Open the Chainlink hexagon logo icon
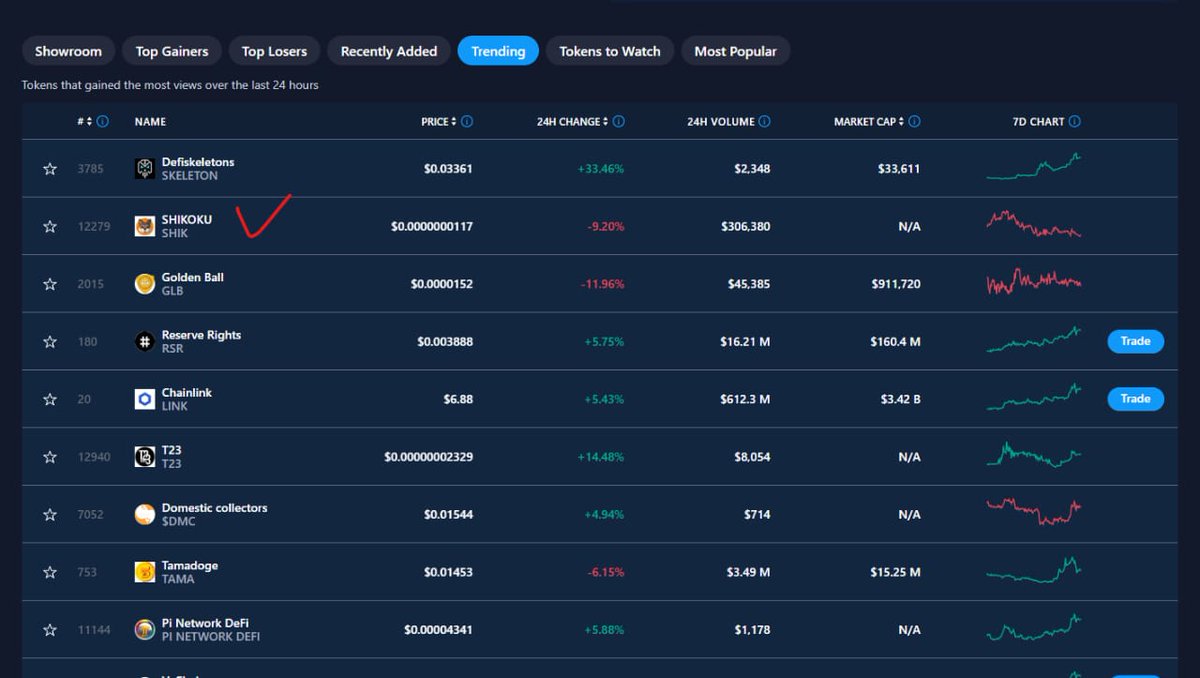This screenshot has width=1200, height=678. click(x=145, y=400)
